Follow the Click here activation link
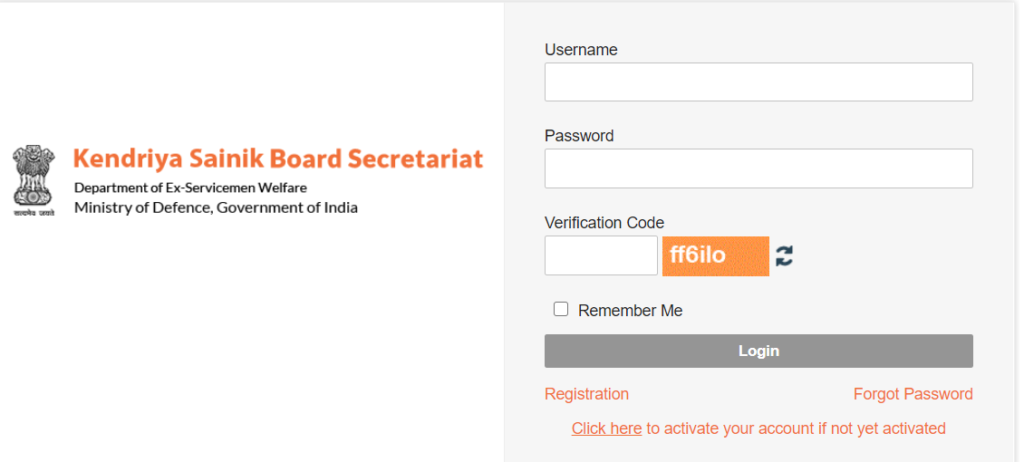Screen dimensions: 1024x462 point(606,429)
